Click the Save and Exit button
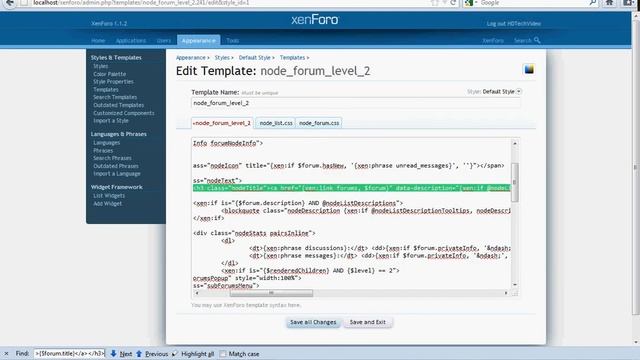The width and height of the screenshot is (640, 360). click(x=367, y=322)
